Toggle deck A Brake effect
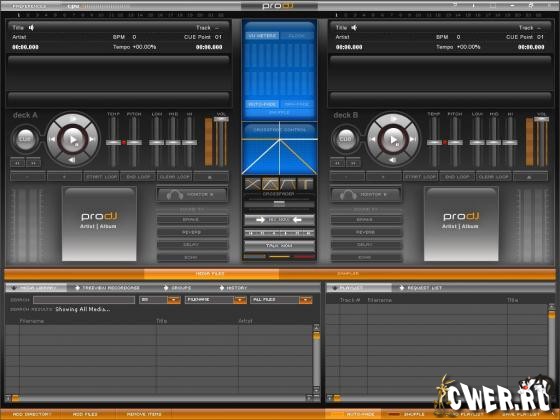Image resolution: width=560 pixels, height=420 pixels. click(192, 219)
